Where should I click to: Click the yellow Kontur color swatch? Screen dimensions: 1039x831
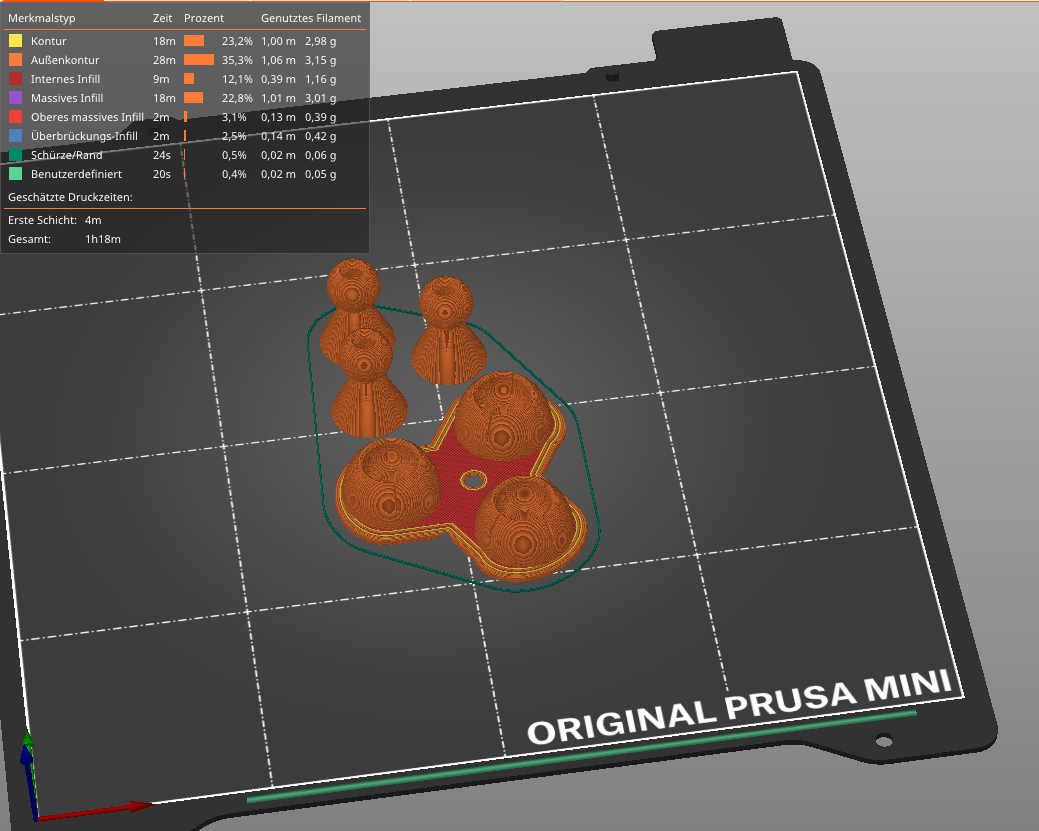(15, 41)
